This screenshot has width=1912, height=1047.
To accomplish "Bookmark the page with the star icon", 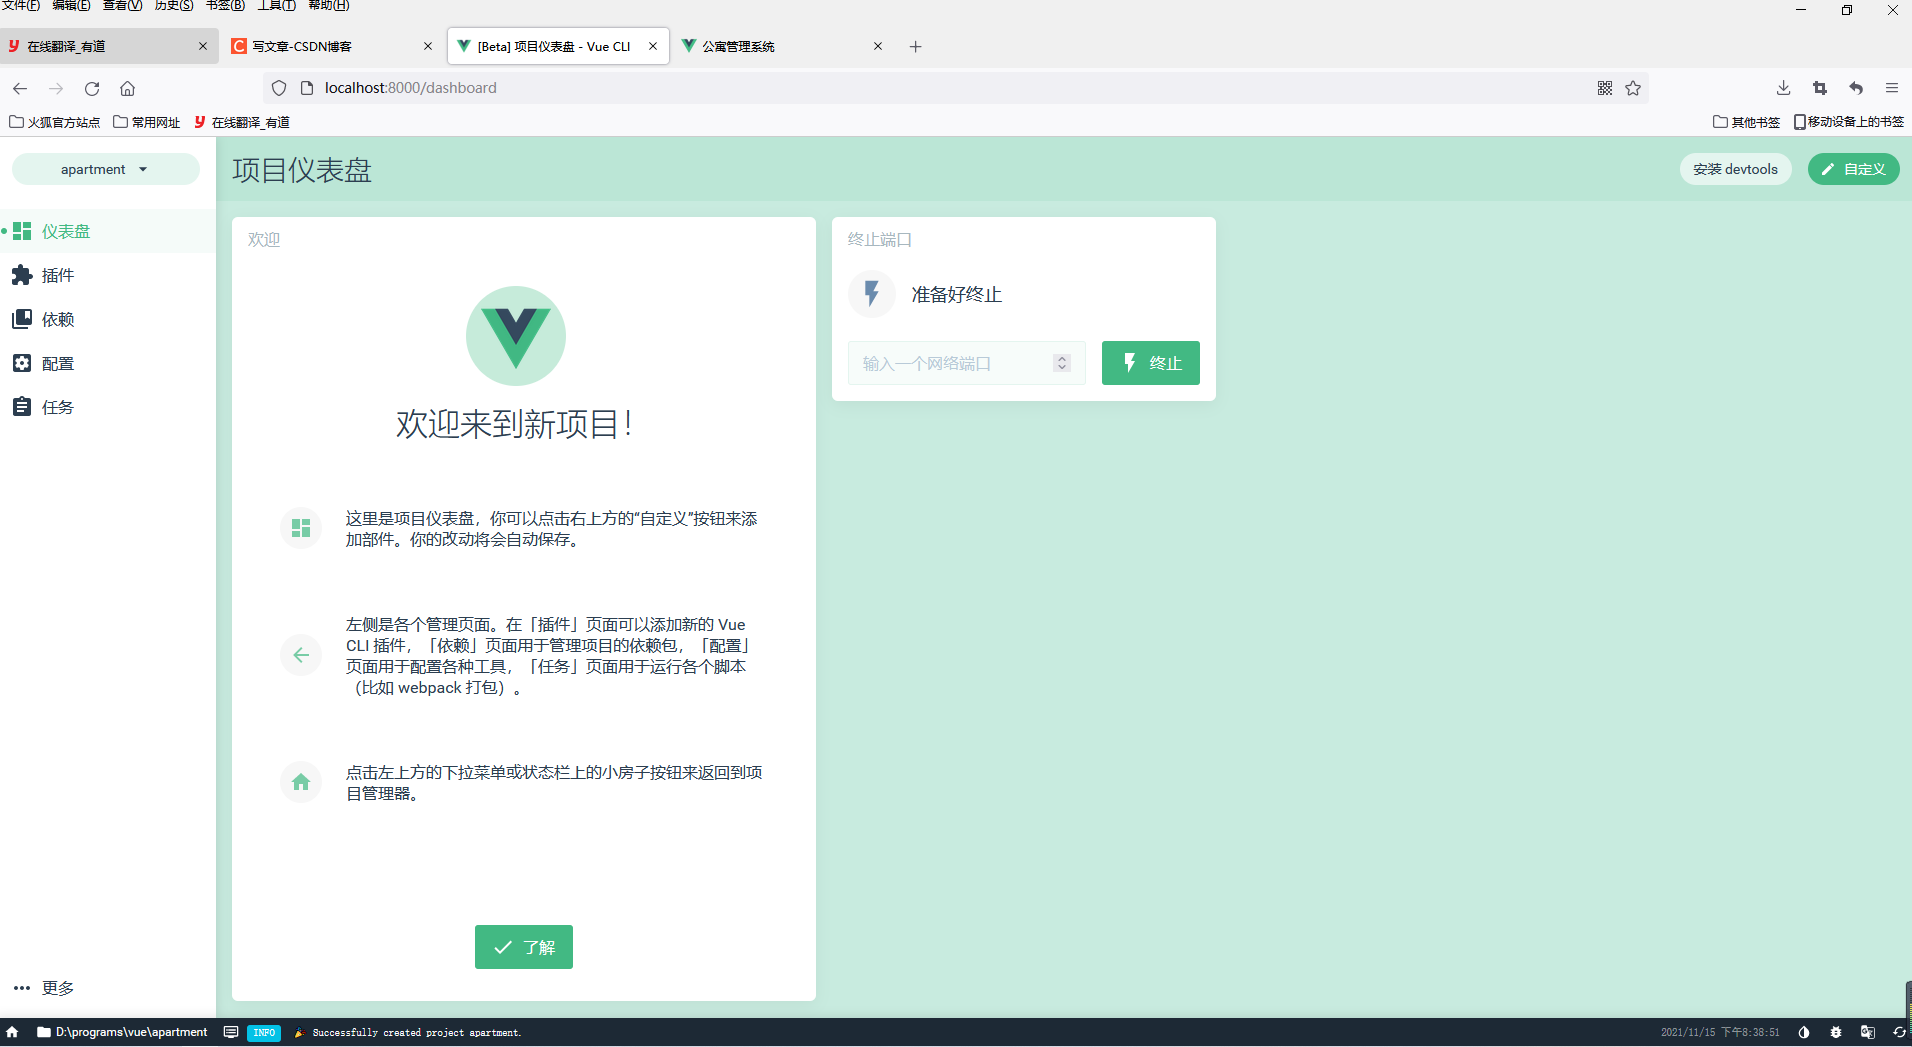I will point(1633,88).
